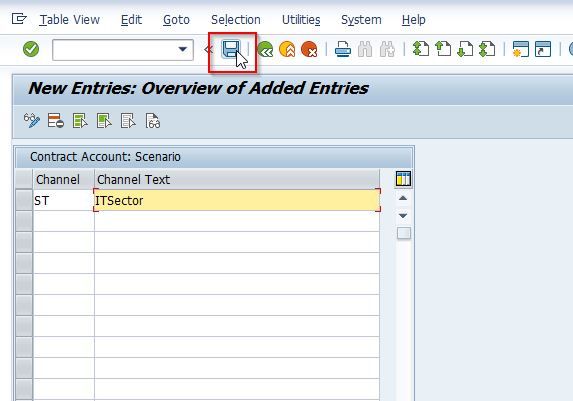The width and height of the screenshot is (573, 401).
Task: Open the Table View menu
Action: point(69,20)
